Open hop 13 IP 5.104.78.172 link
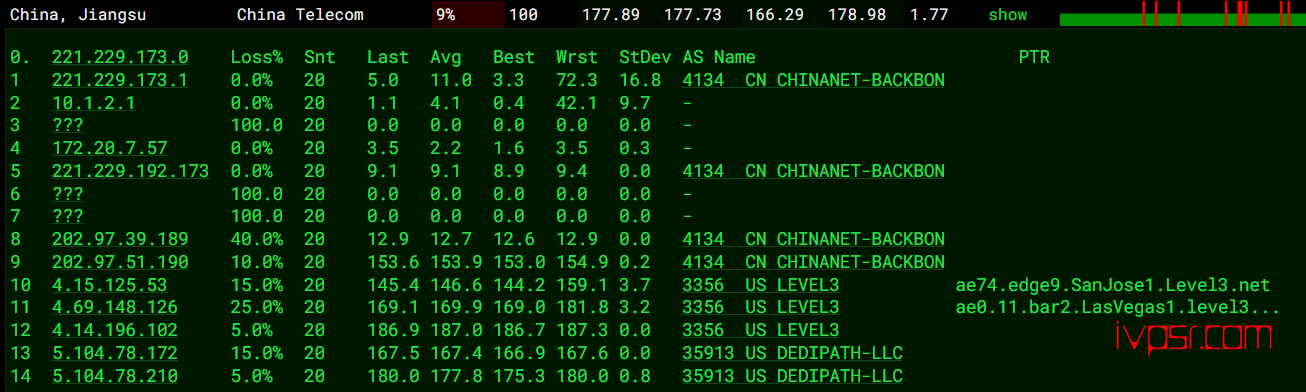This screenshot has width=1306, height=392. [x=115, y=353]
